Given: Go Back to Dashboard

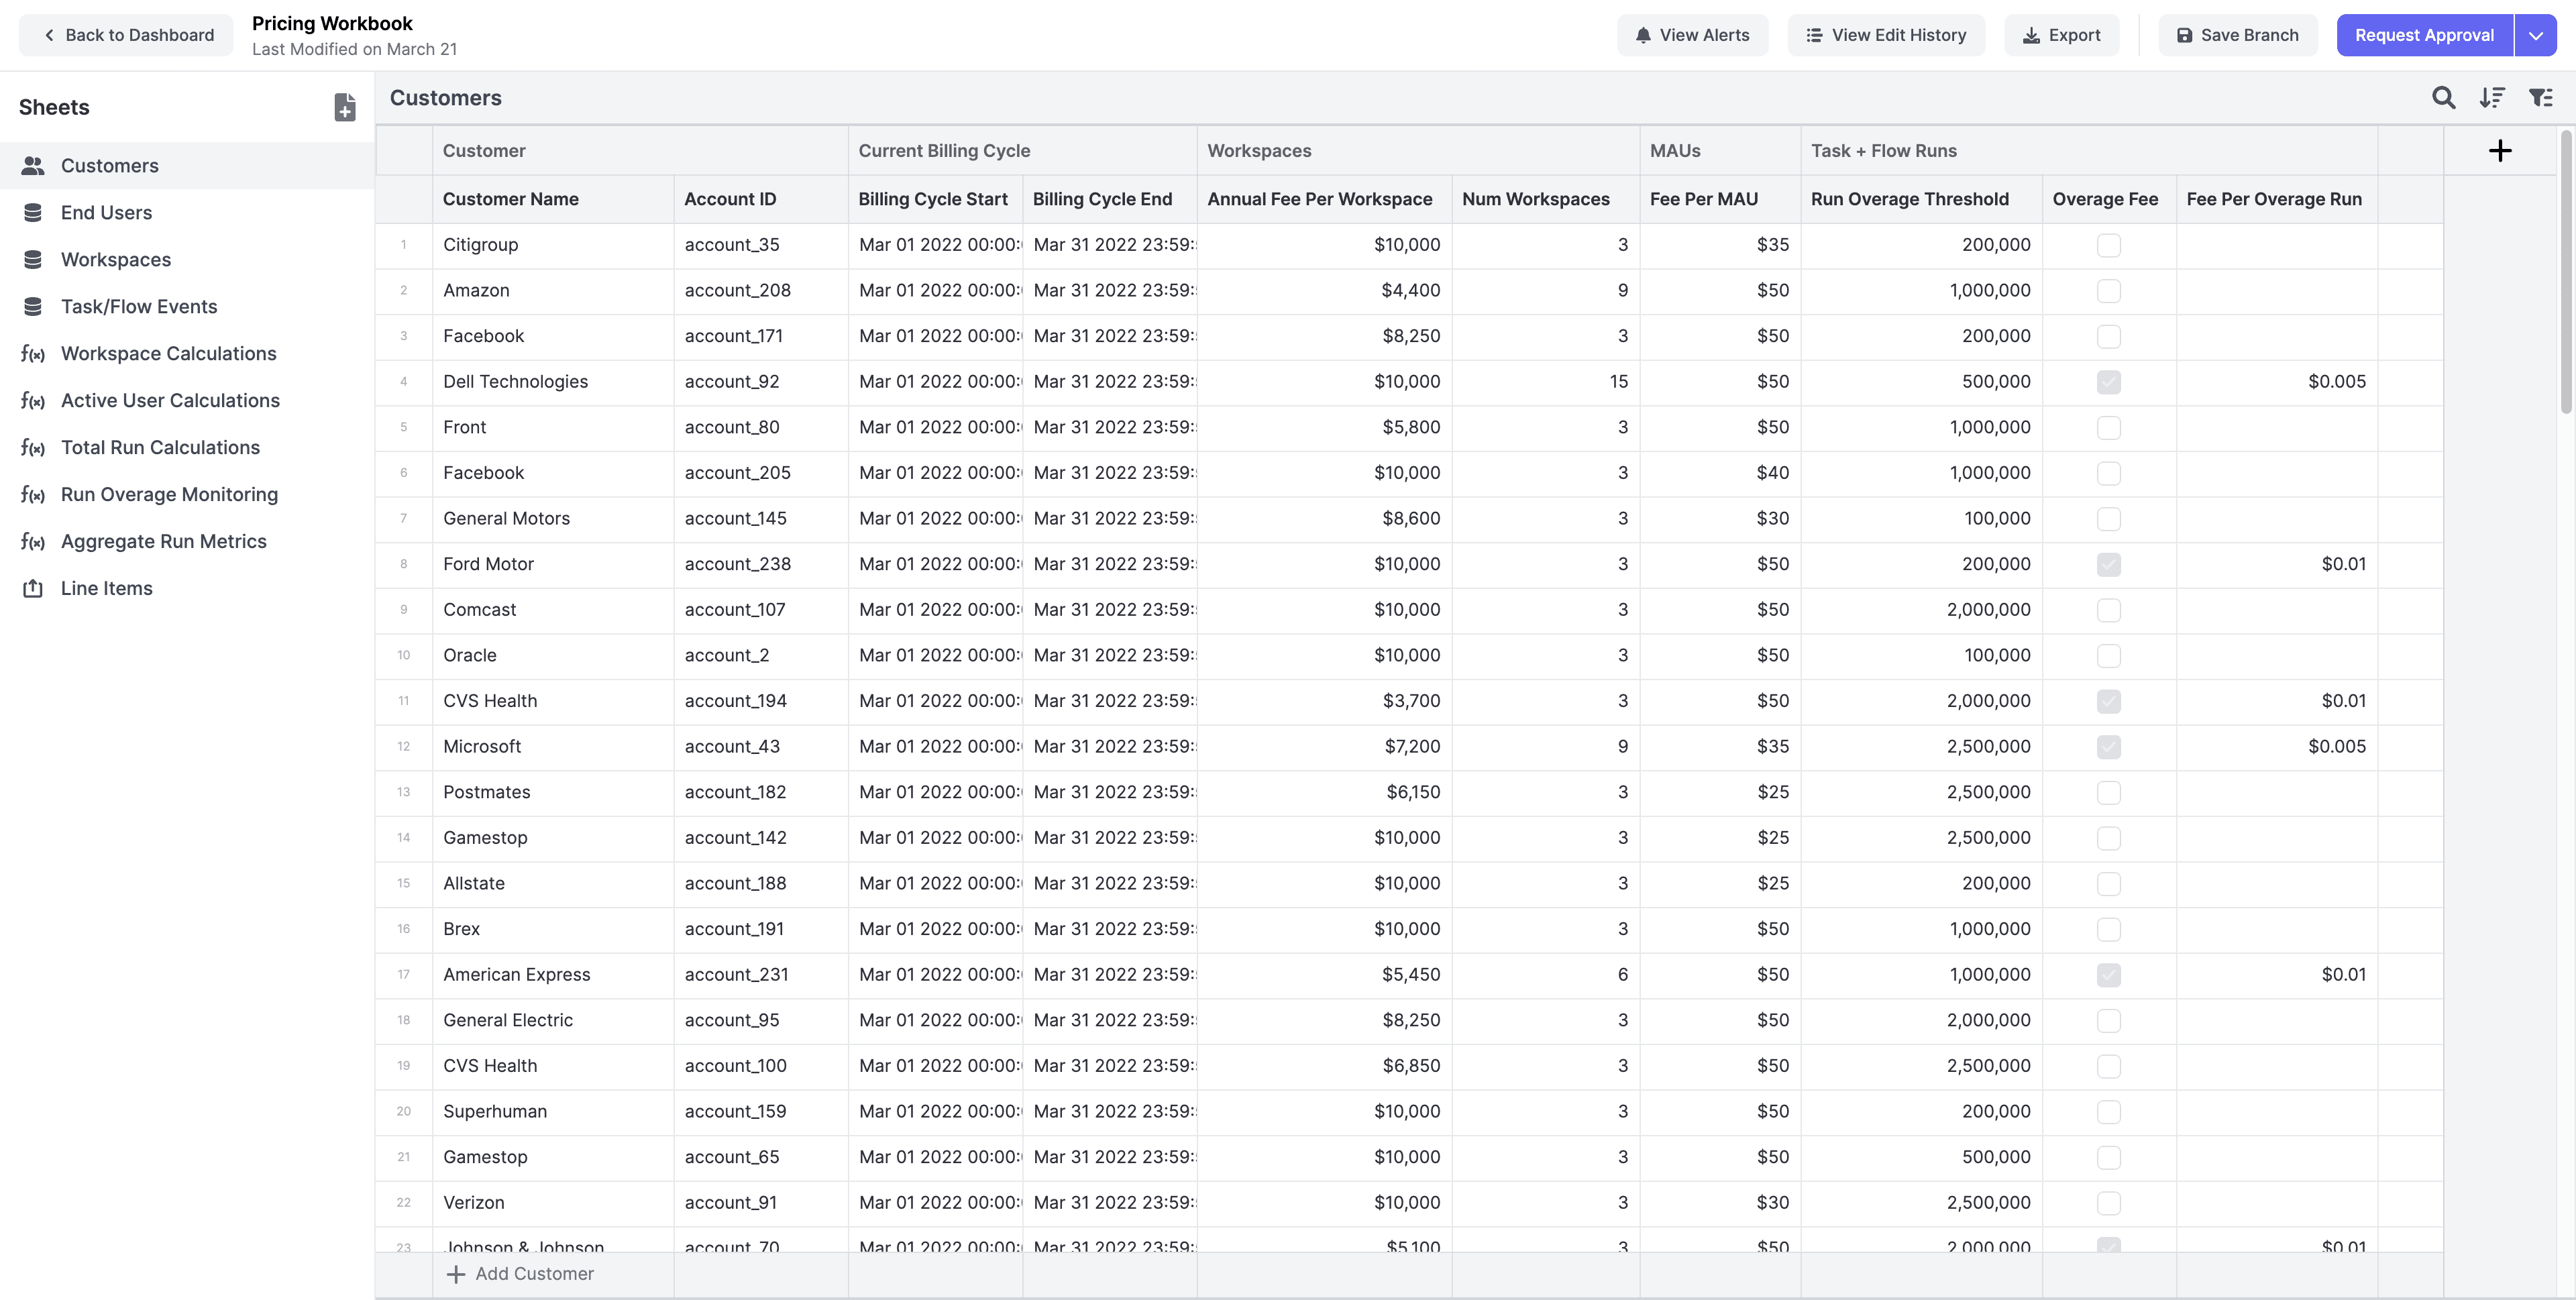Looking at the screenshot, I should tap(126, 35).
